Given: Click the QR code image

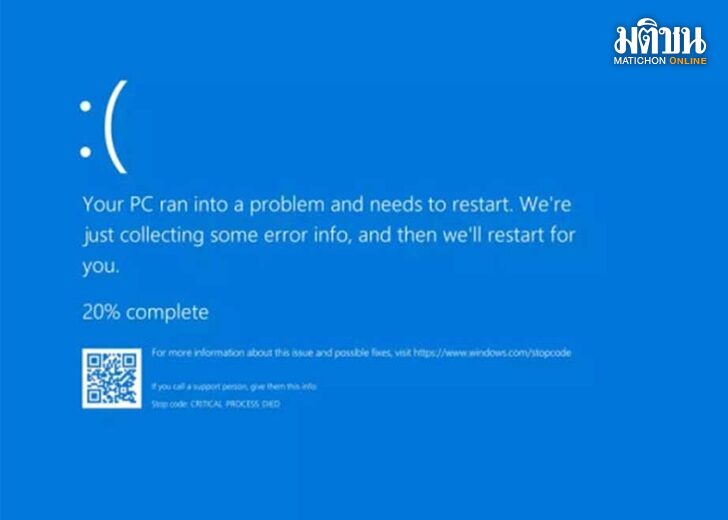Looking at the screenshot, I should click(x=112, y=378).
